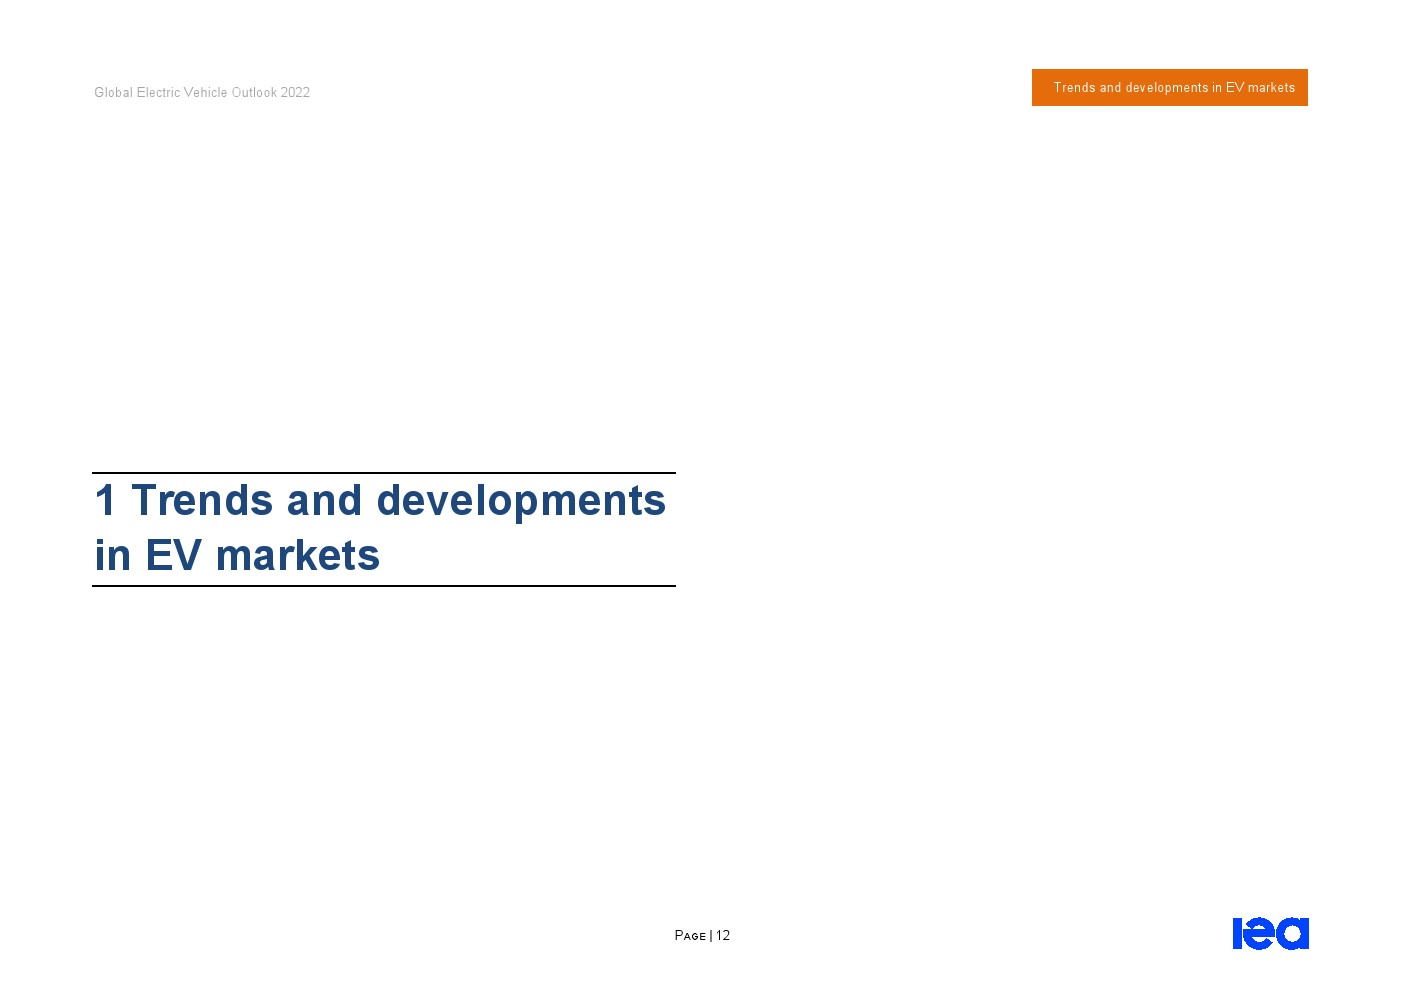Click the horizontal rule below the heading
The height and width of the screenshot is (992, 1403).
tap(384, 586)
